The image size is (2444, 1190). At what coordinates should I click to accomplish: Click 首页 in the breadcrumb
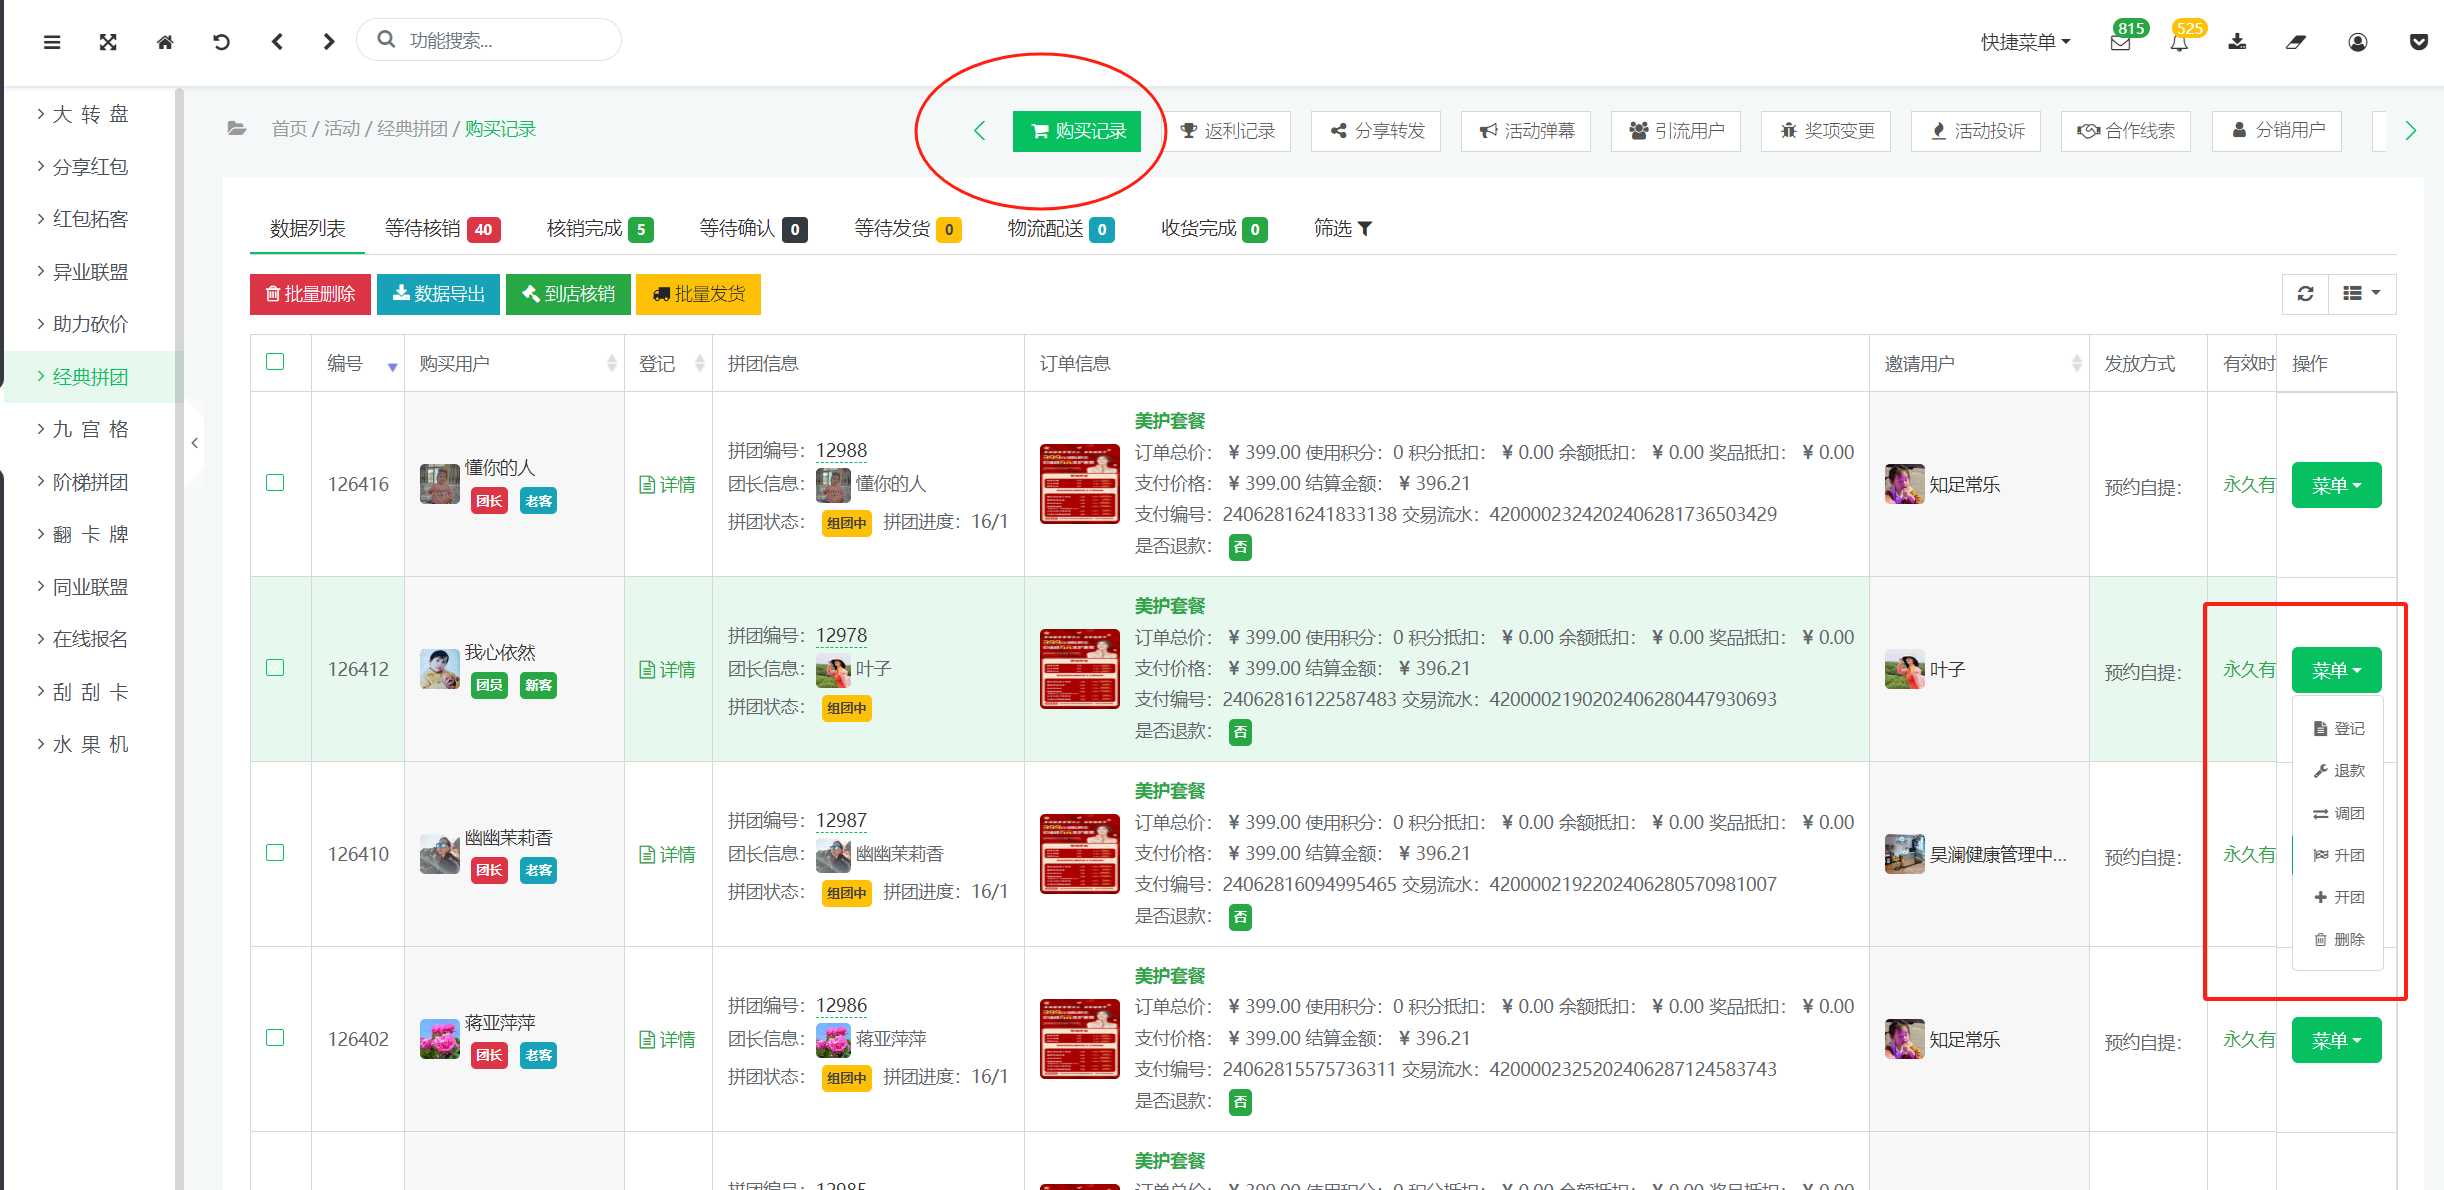(x=290, y=129)
